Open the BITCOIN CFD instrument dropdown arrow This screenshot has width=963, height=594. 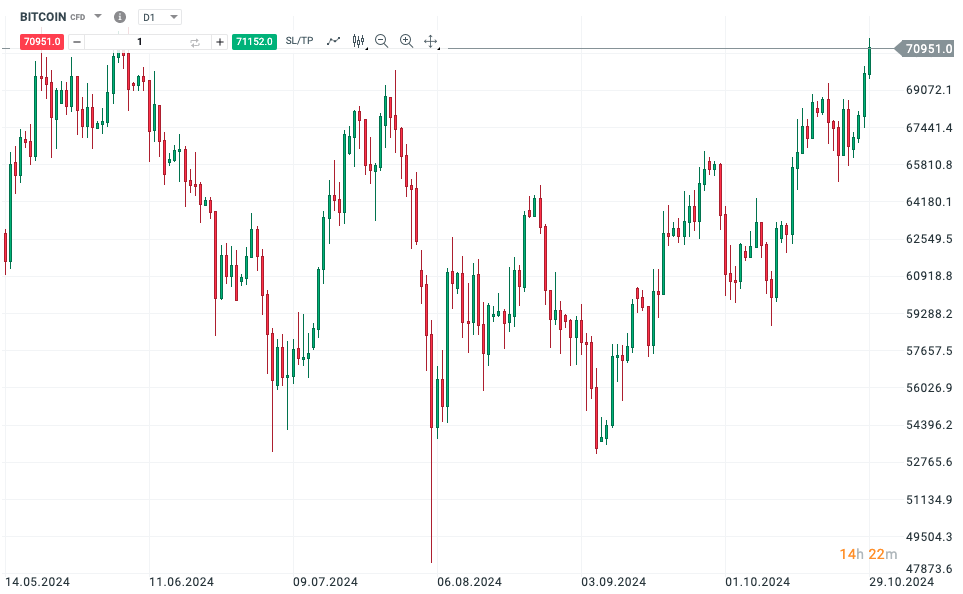click(x=98, y=16)
